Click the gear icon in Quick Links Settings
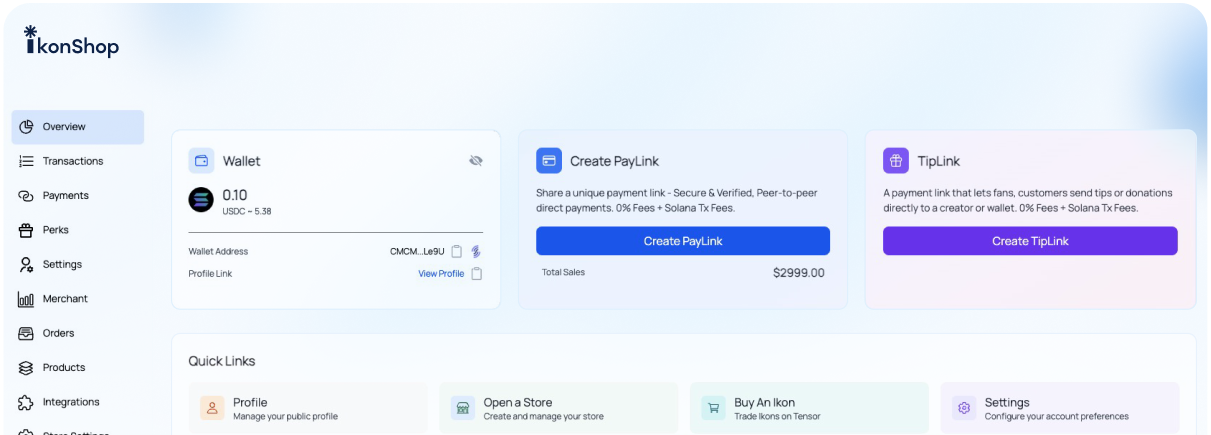1211x435 pixels. 964,408
